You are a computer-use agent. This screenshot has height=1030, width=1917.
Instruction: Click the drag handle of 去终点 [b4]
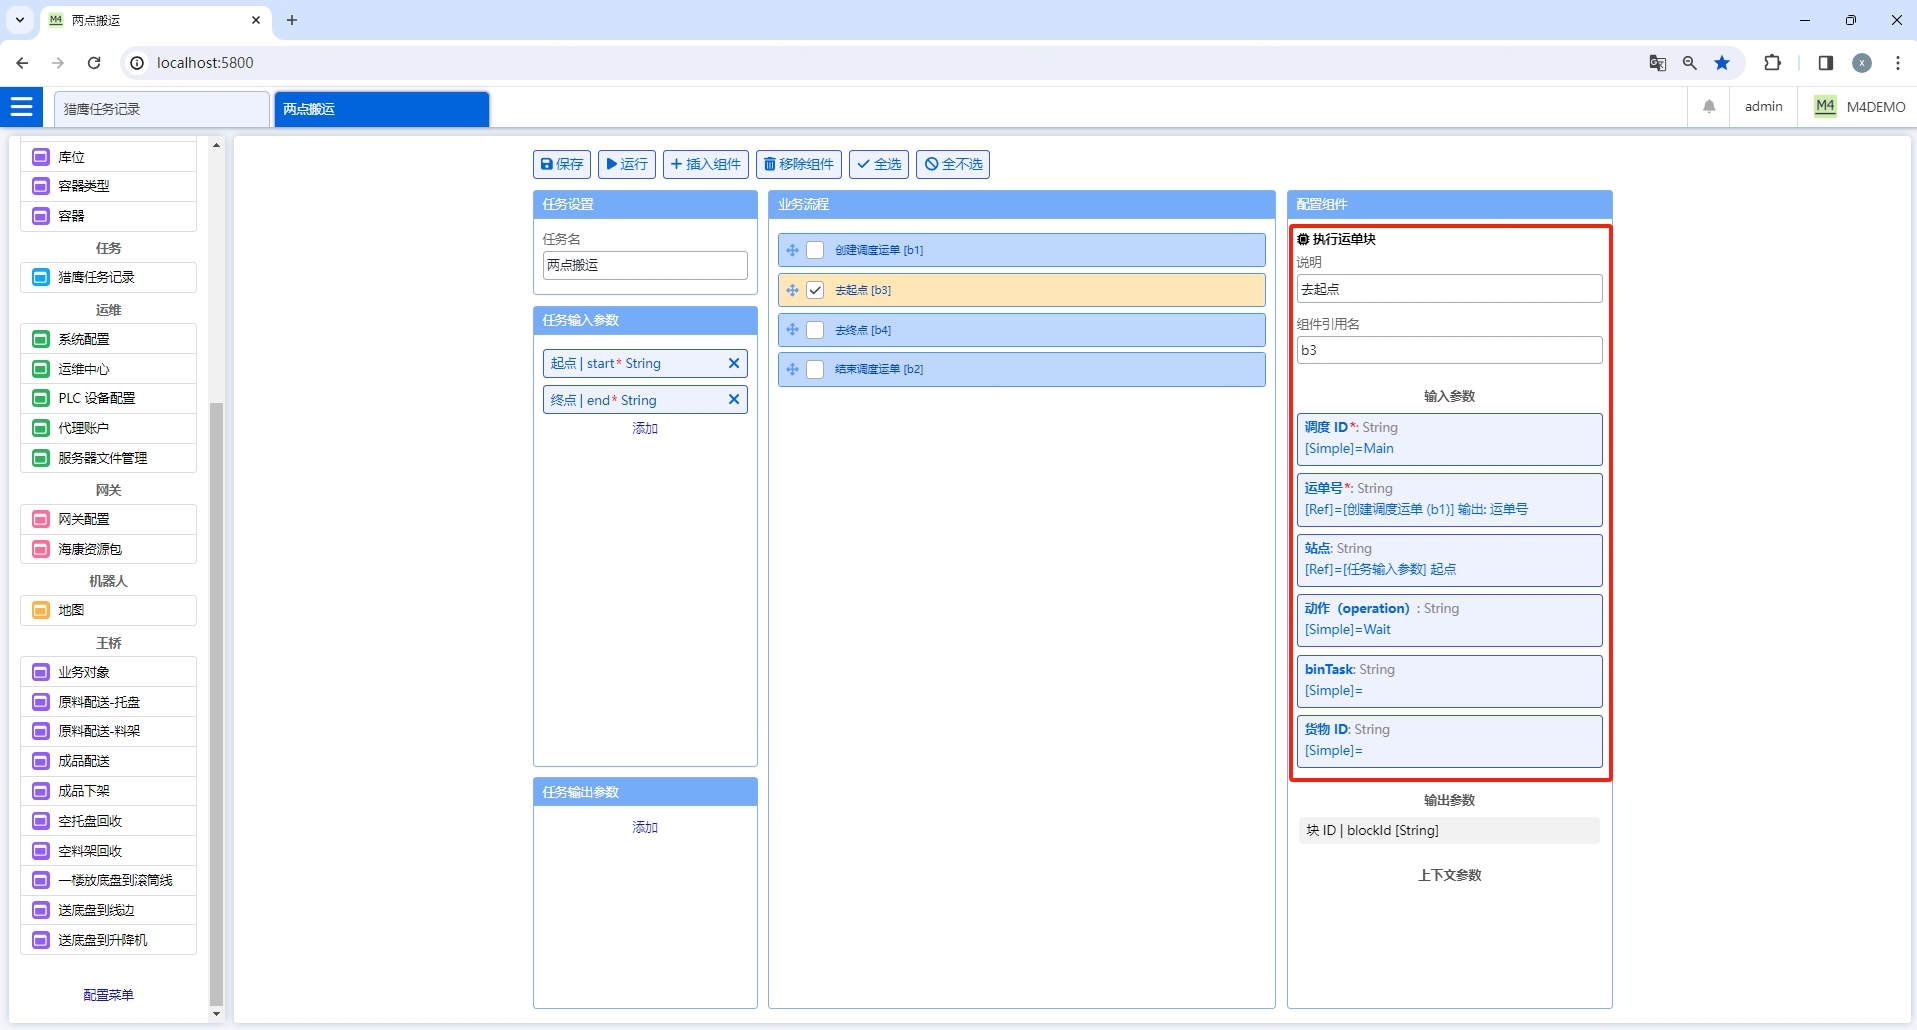point(792,330)
